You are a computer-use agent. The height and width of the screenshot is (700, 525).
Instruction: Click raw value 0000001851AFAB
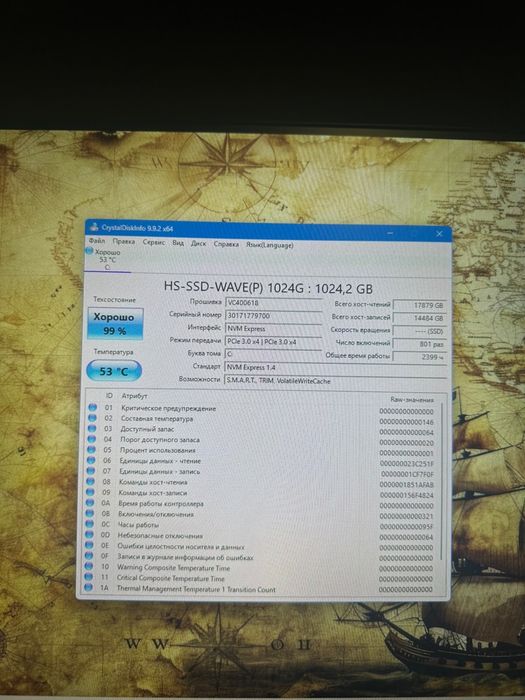point(407,485)
